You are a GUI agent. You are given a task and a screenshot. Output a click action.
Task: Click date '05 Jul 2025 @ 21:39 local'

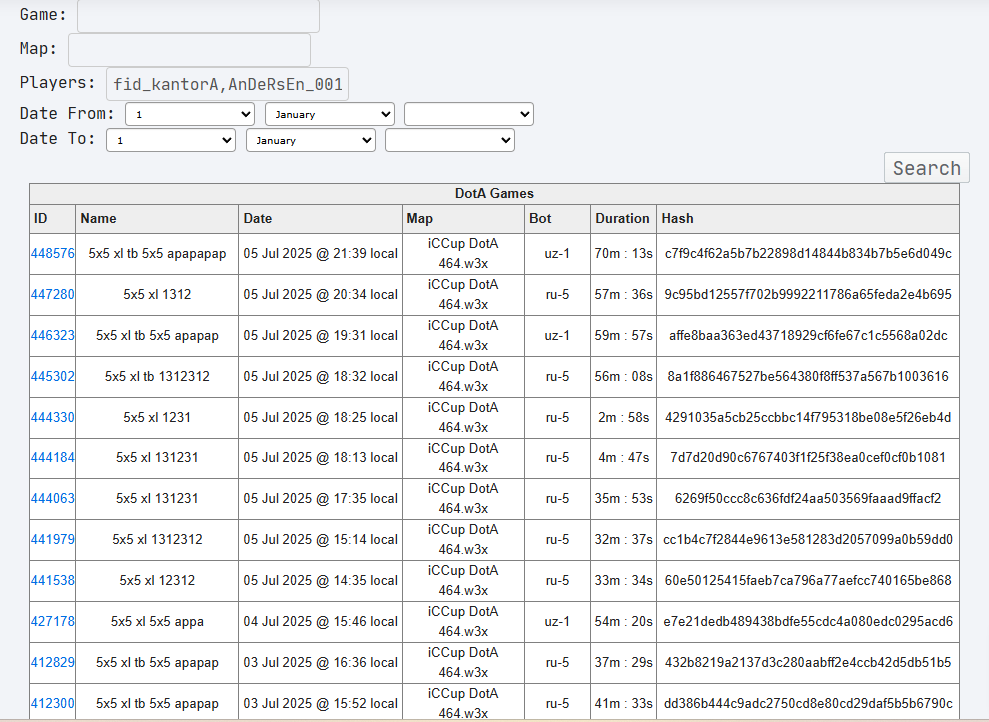[320, 253]
